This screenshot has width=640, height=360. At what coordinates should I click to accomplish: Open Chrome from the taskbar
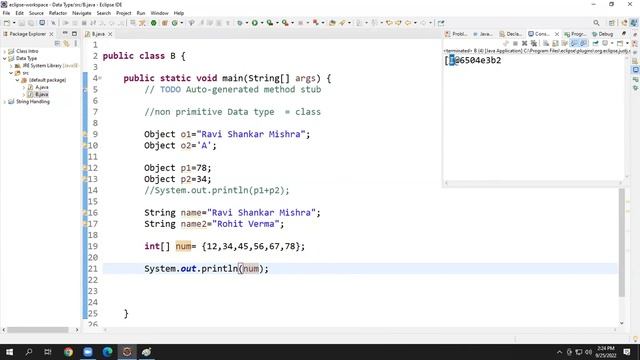click(68, 352)
